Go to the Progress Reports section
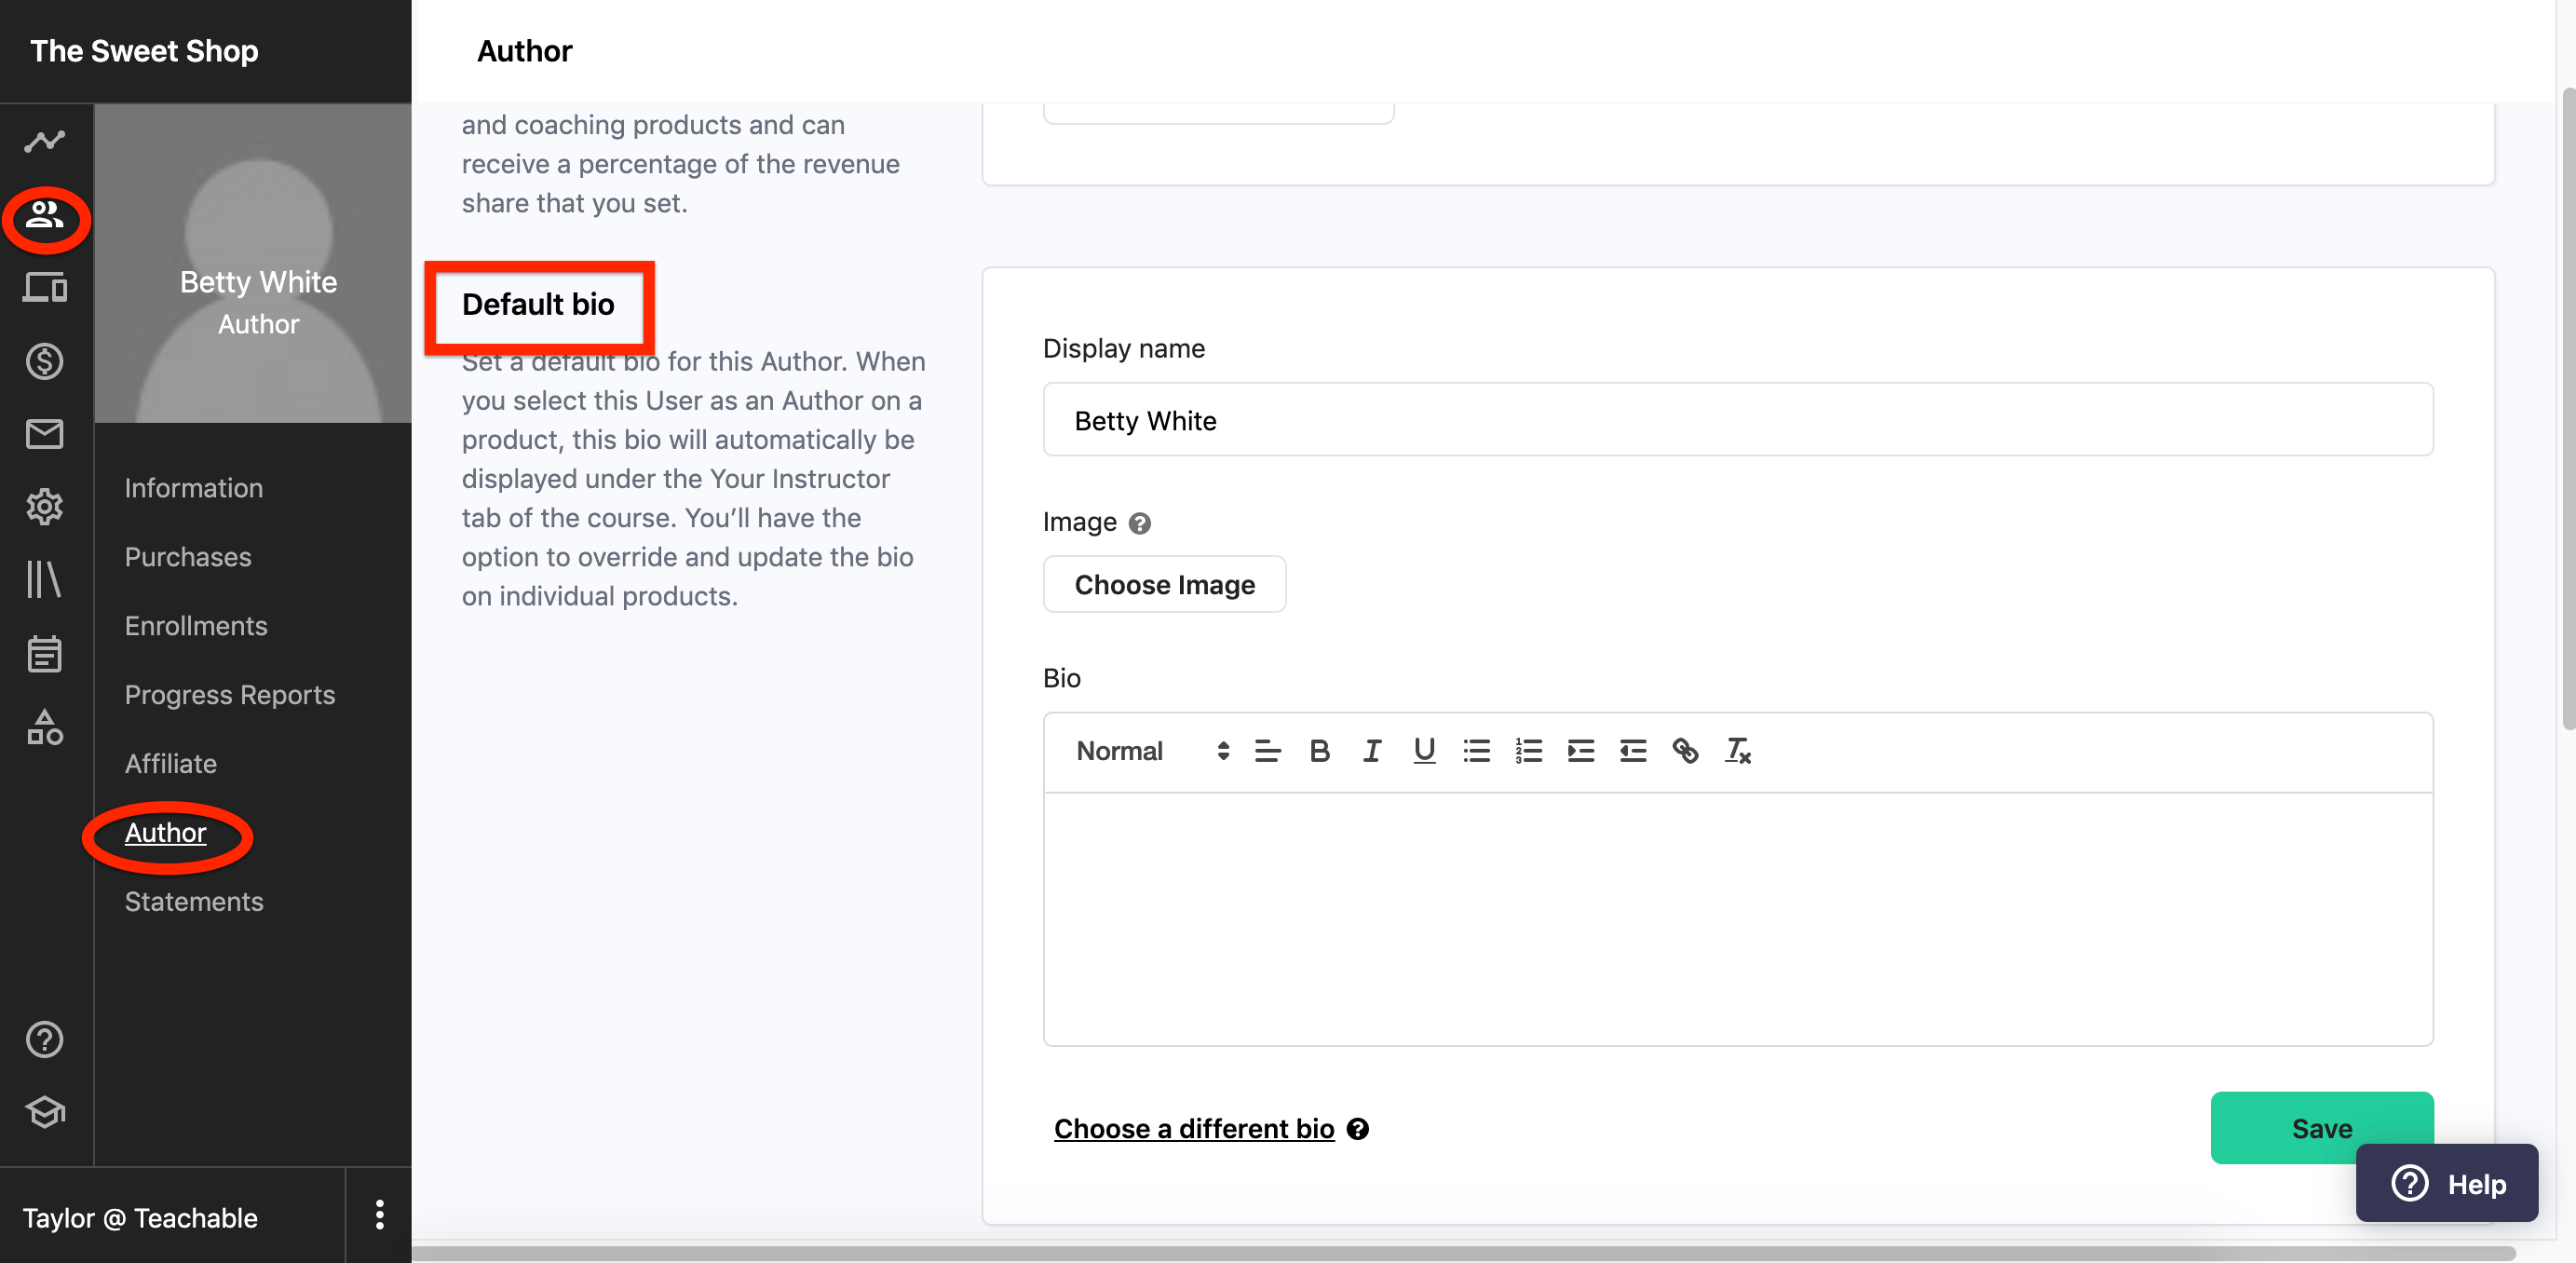 pos(230,695)
